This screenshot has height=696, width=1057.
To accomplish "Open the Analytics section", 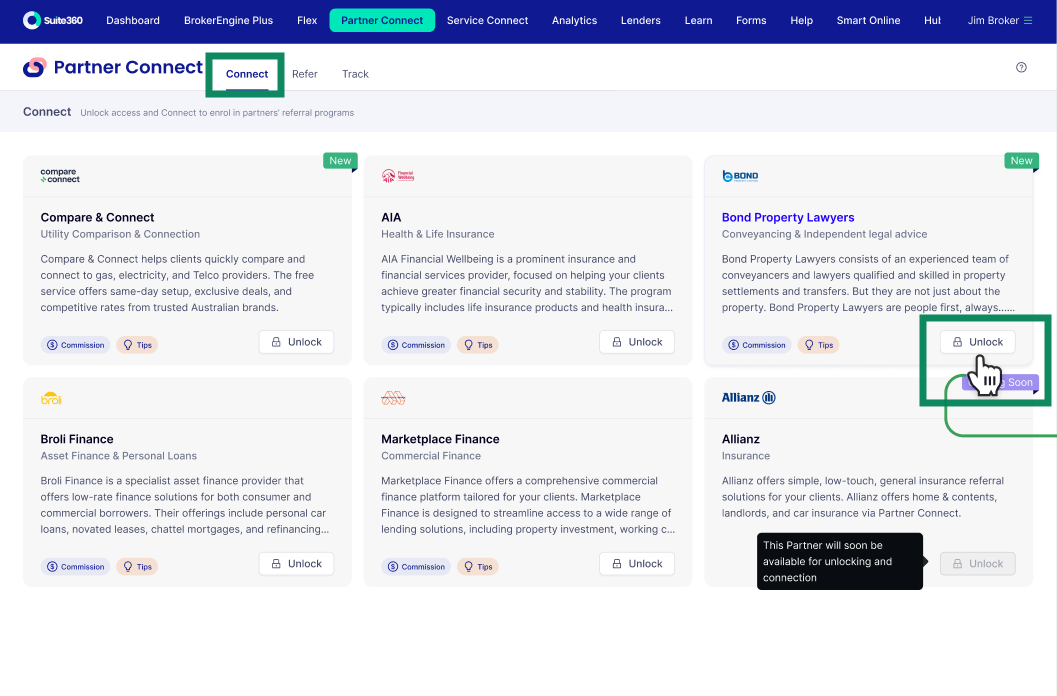I will (574, 20).
